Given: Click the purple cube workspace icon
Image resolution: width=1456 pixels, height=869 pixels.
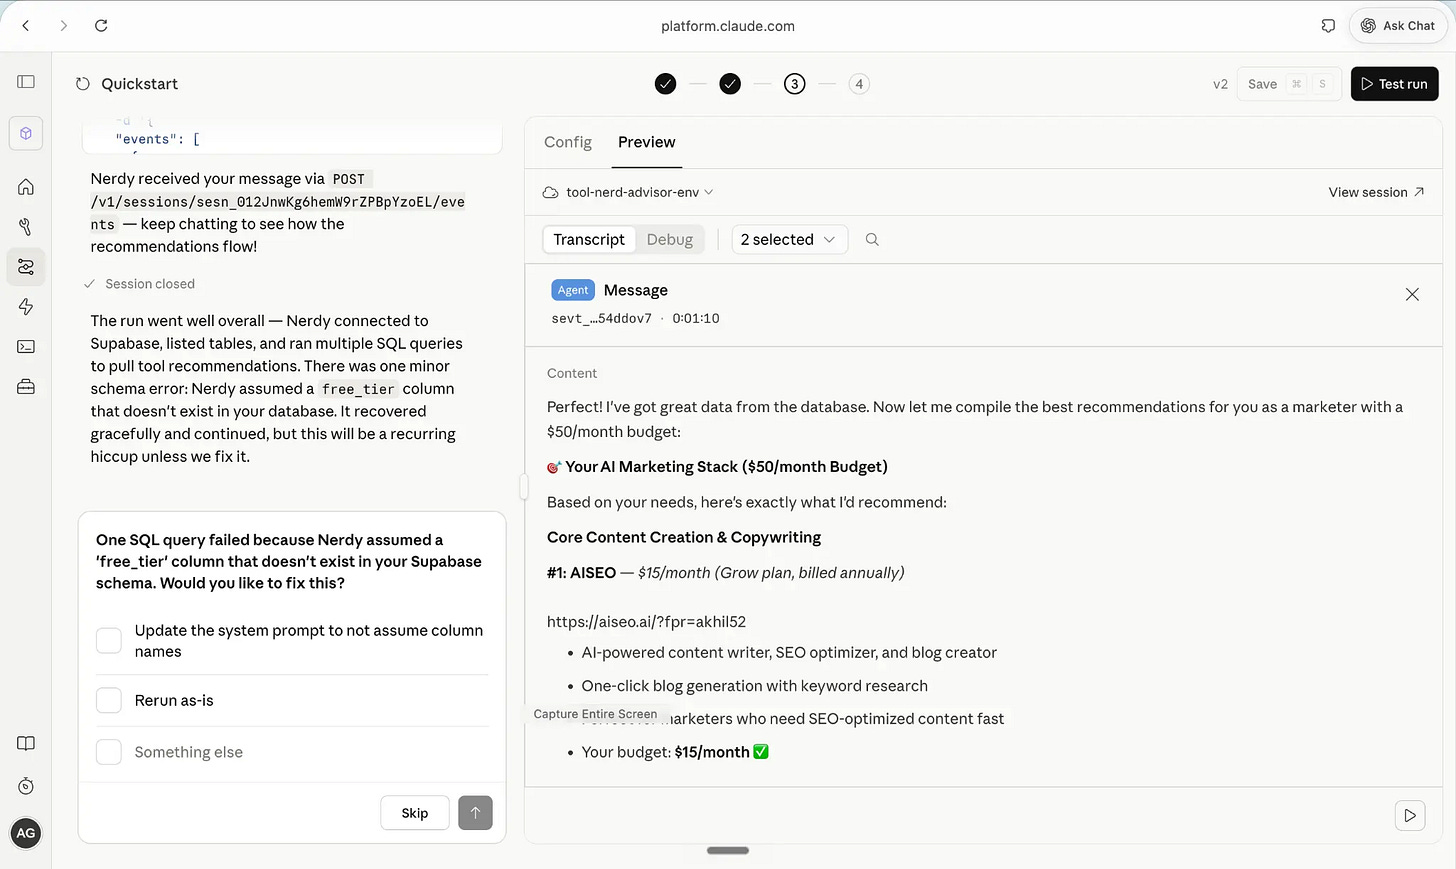Looking at the screenshot, I should [x=26, y=133].
